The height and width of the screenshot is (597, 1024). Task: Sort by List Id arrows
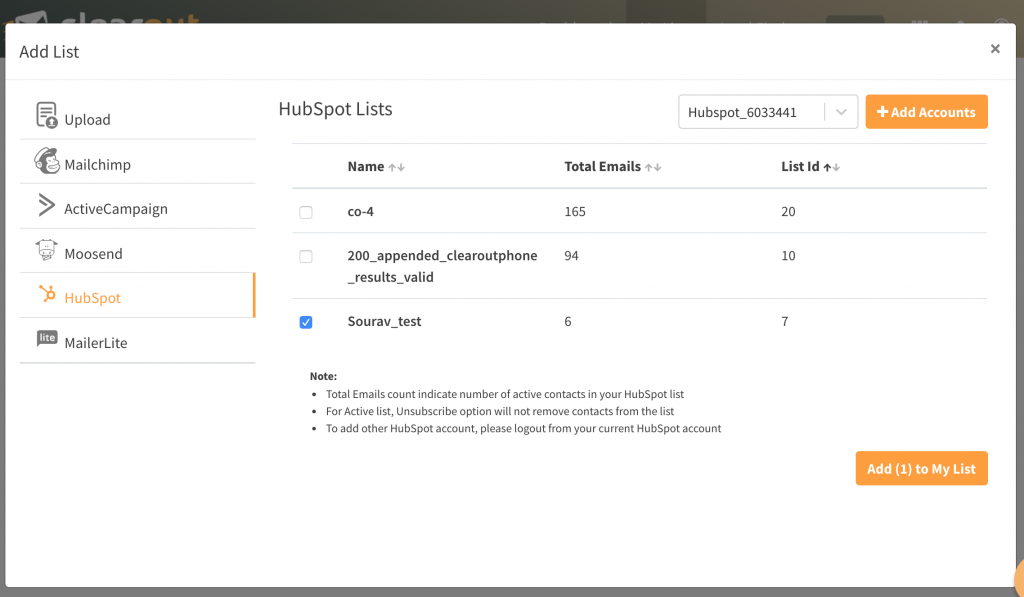pos(831,167)
